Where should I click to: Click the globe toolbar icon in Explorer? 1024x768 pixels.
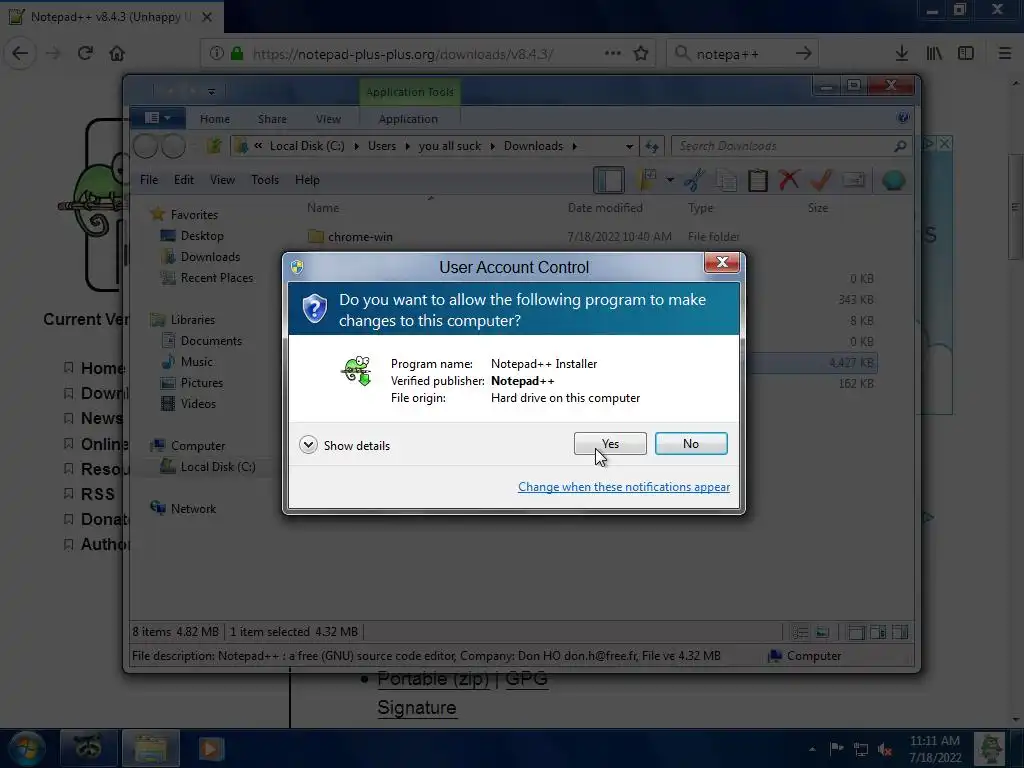coord(893,180)
